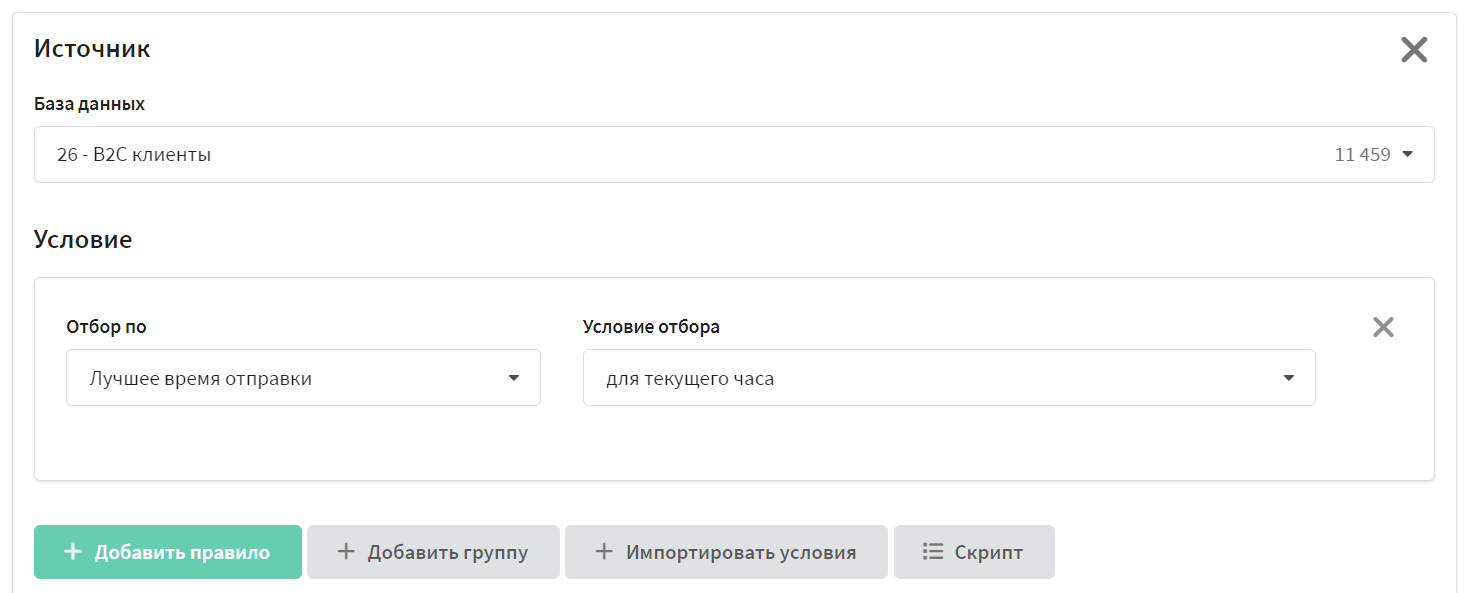Image resolution: width=1469 pixels, height=593 pixels.
Task: Select the 26 - B2C клиенты database field
Action: point(734,155)
